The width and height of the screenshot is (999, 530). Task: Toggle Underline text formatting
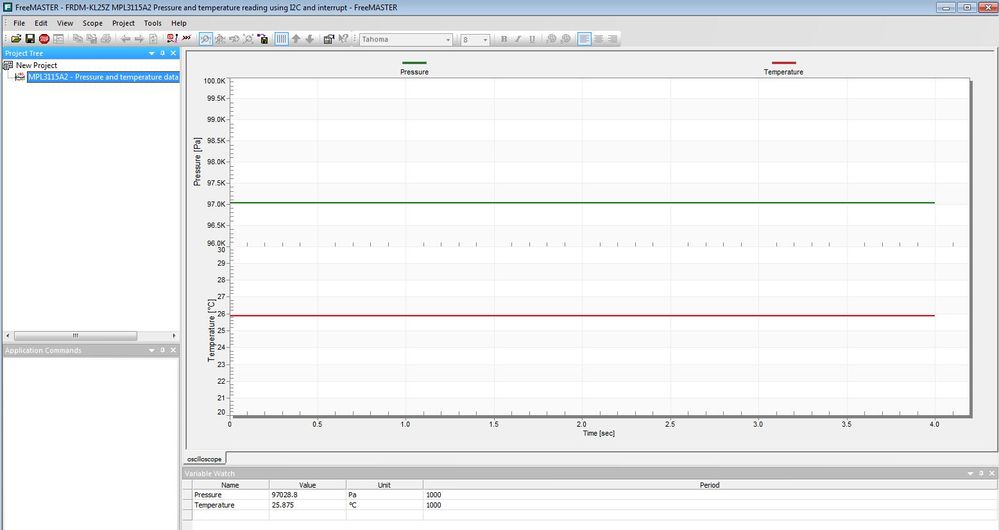[x=532, y=39]
